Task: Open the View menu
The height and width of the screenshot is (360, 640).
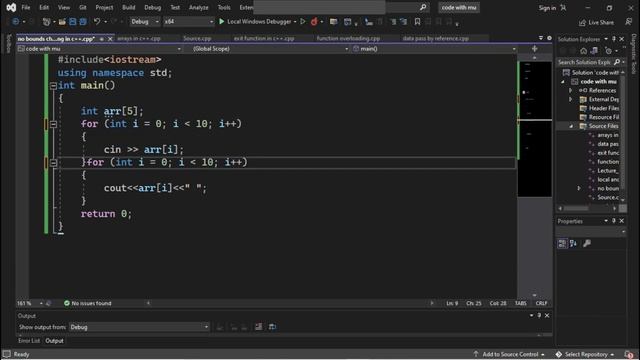Action: 64,7
